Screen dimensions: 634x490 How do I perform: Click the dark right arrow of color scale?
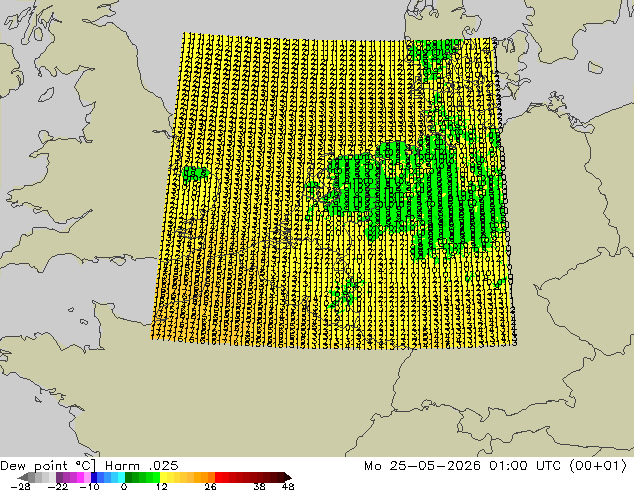[x=288, y=477]
